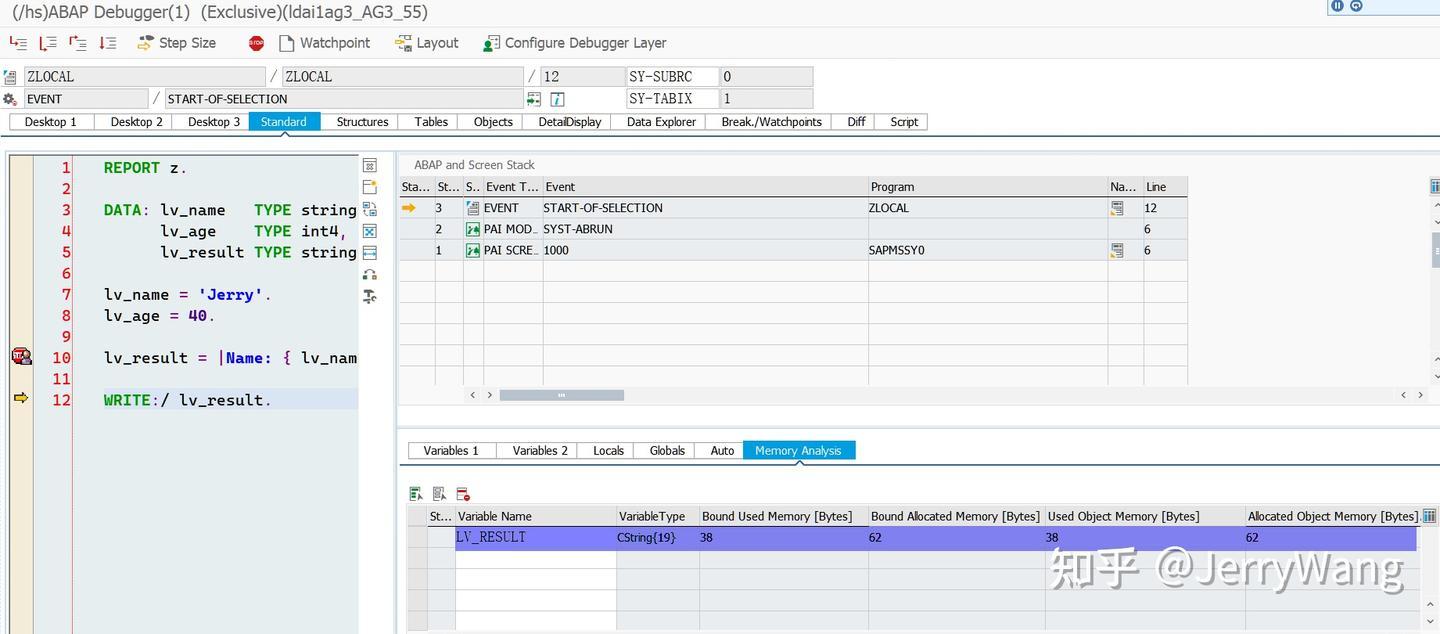Select SAPMSSY0 program cell in stack

click(x=987, y=250)
